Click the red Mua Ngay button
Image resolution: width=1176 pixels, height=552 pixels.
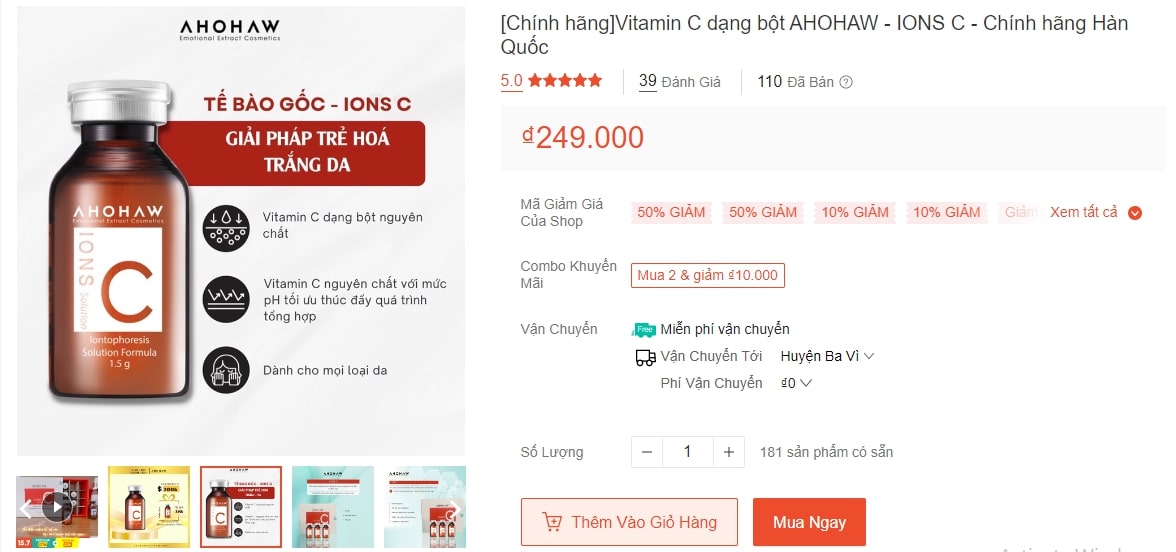(809, 522)
